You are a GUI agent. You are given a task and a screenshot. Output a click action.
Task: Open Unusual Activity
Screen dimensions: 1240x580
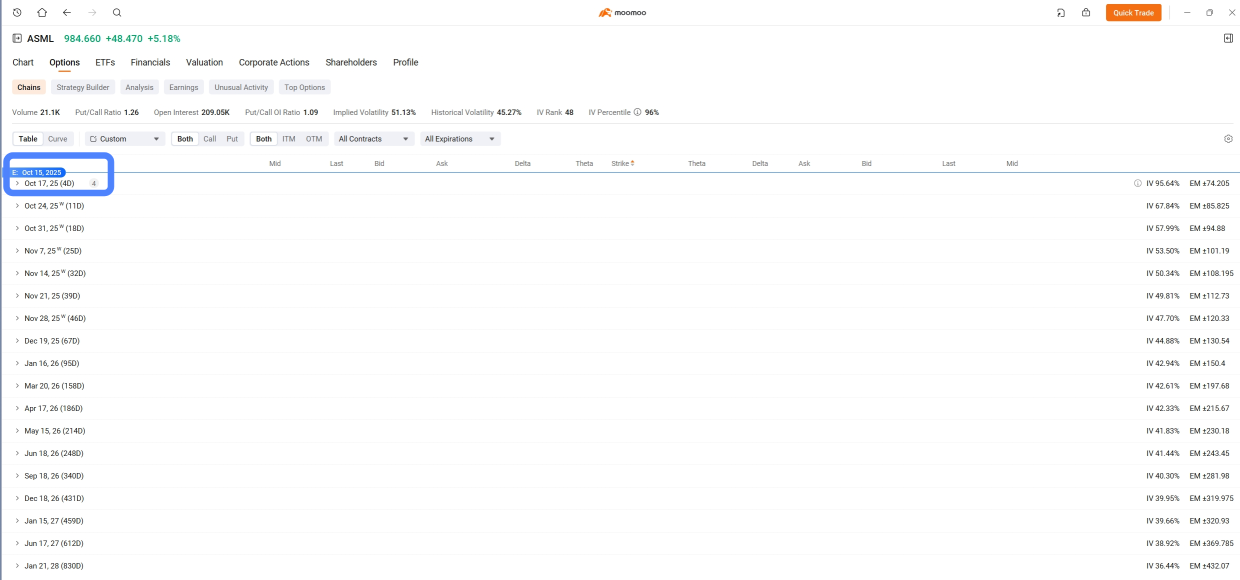(241, 87)
